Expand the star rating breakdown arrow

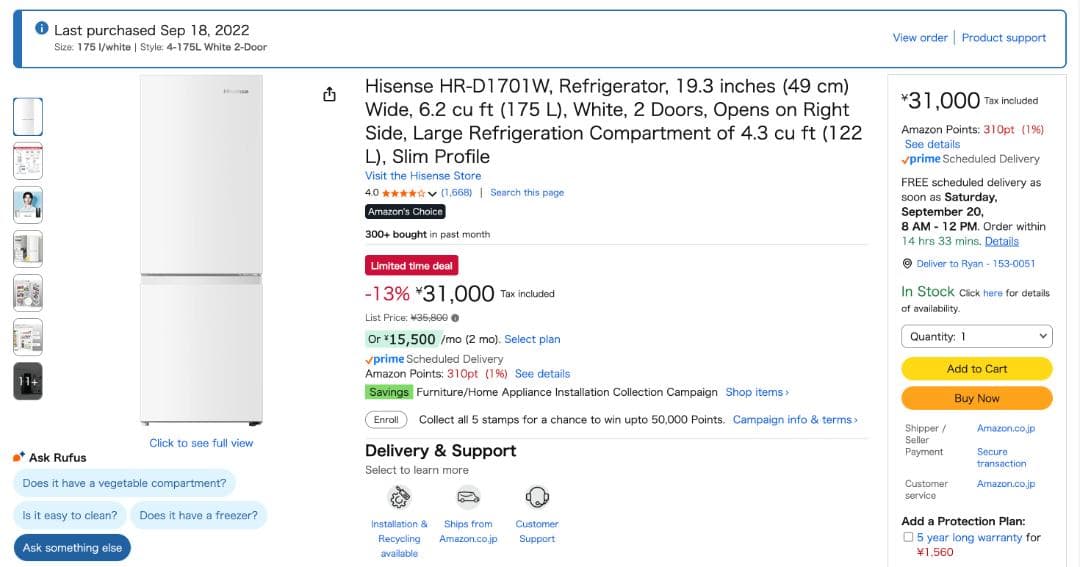click(x=432, y=193)
